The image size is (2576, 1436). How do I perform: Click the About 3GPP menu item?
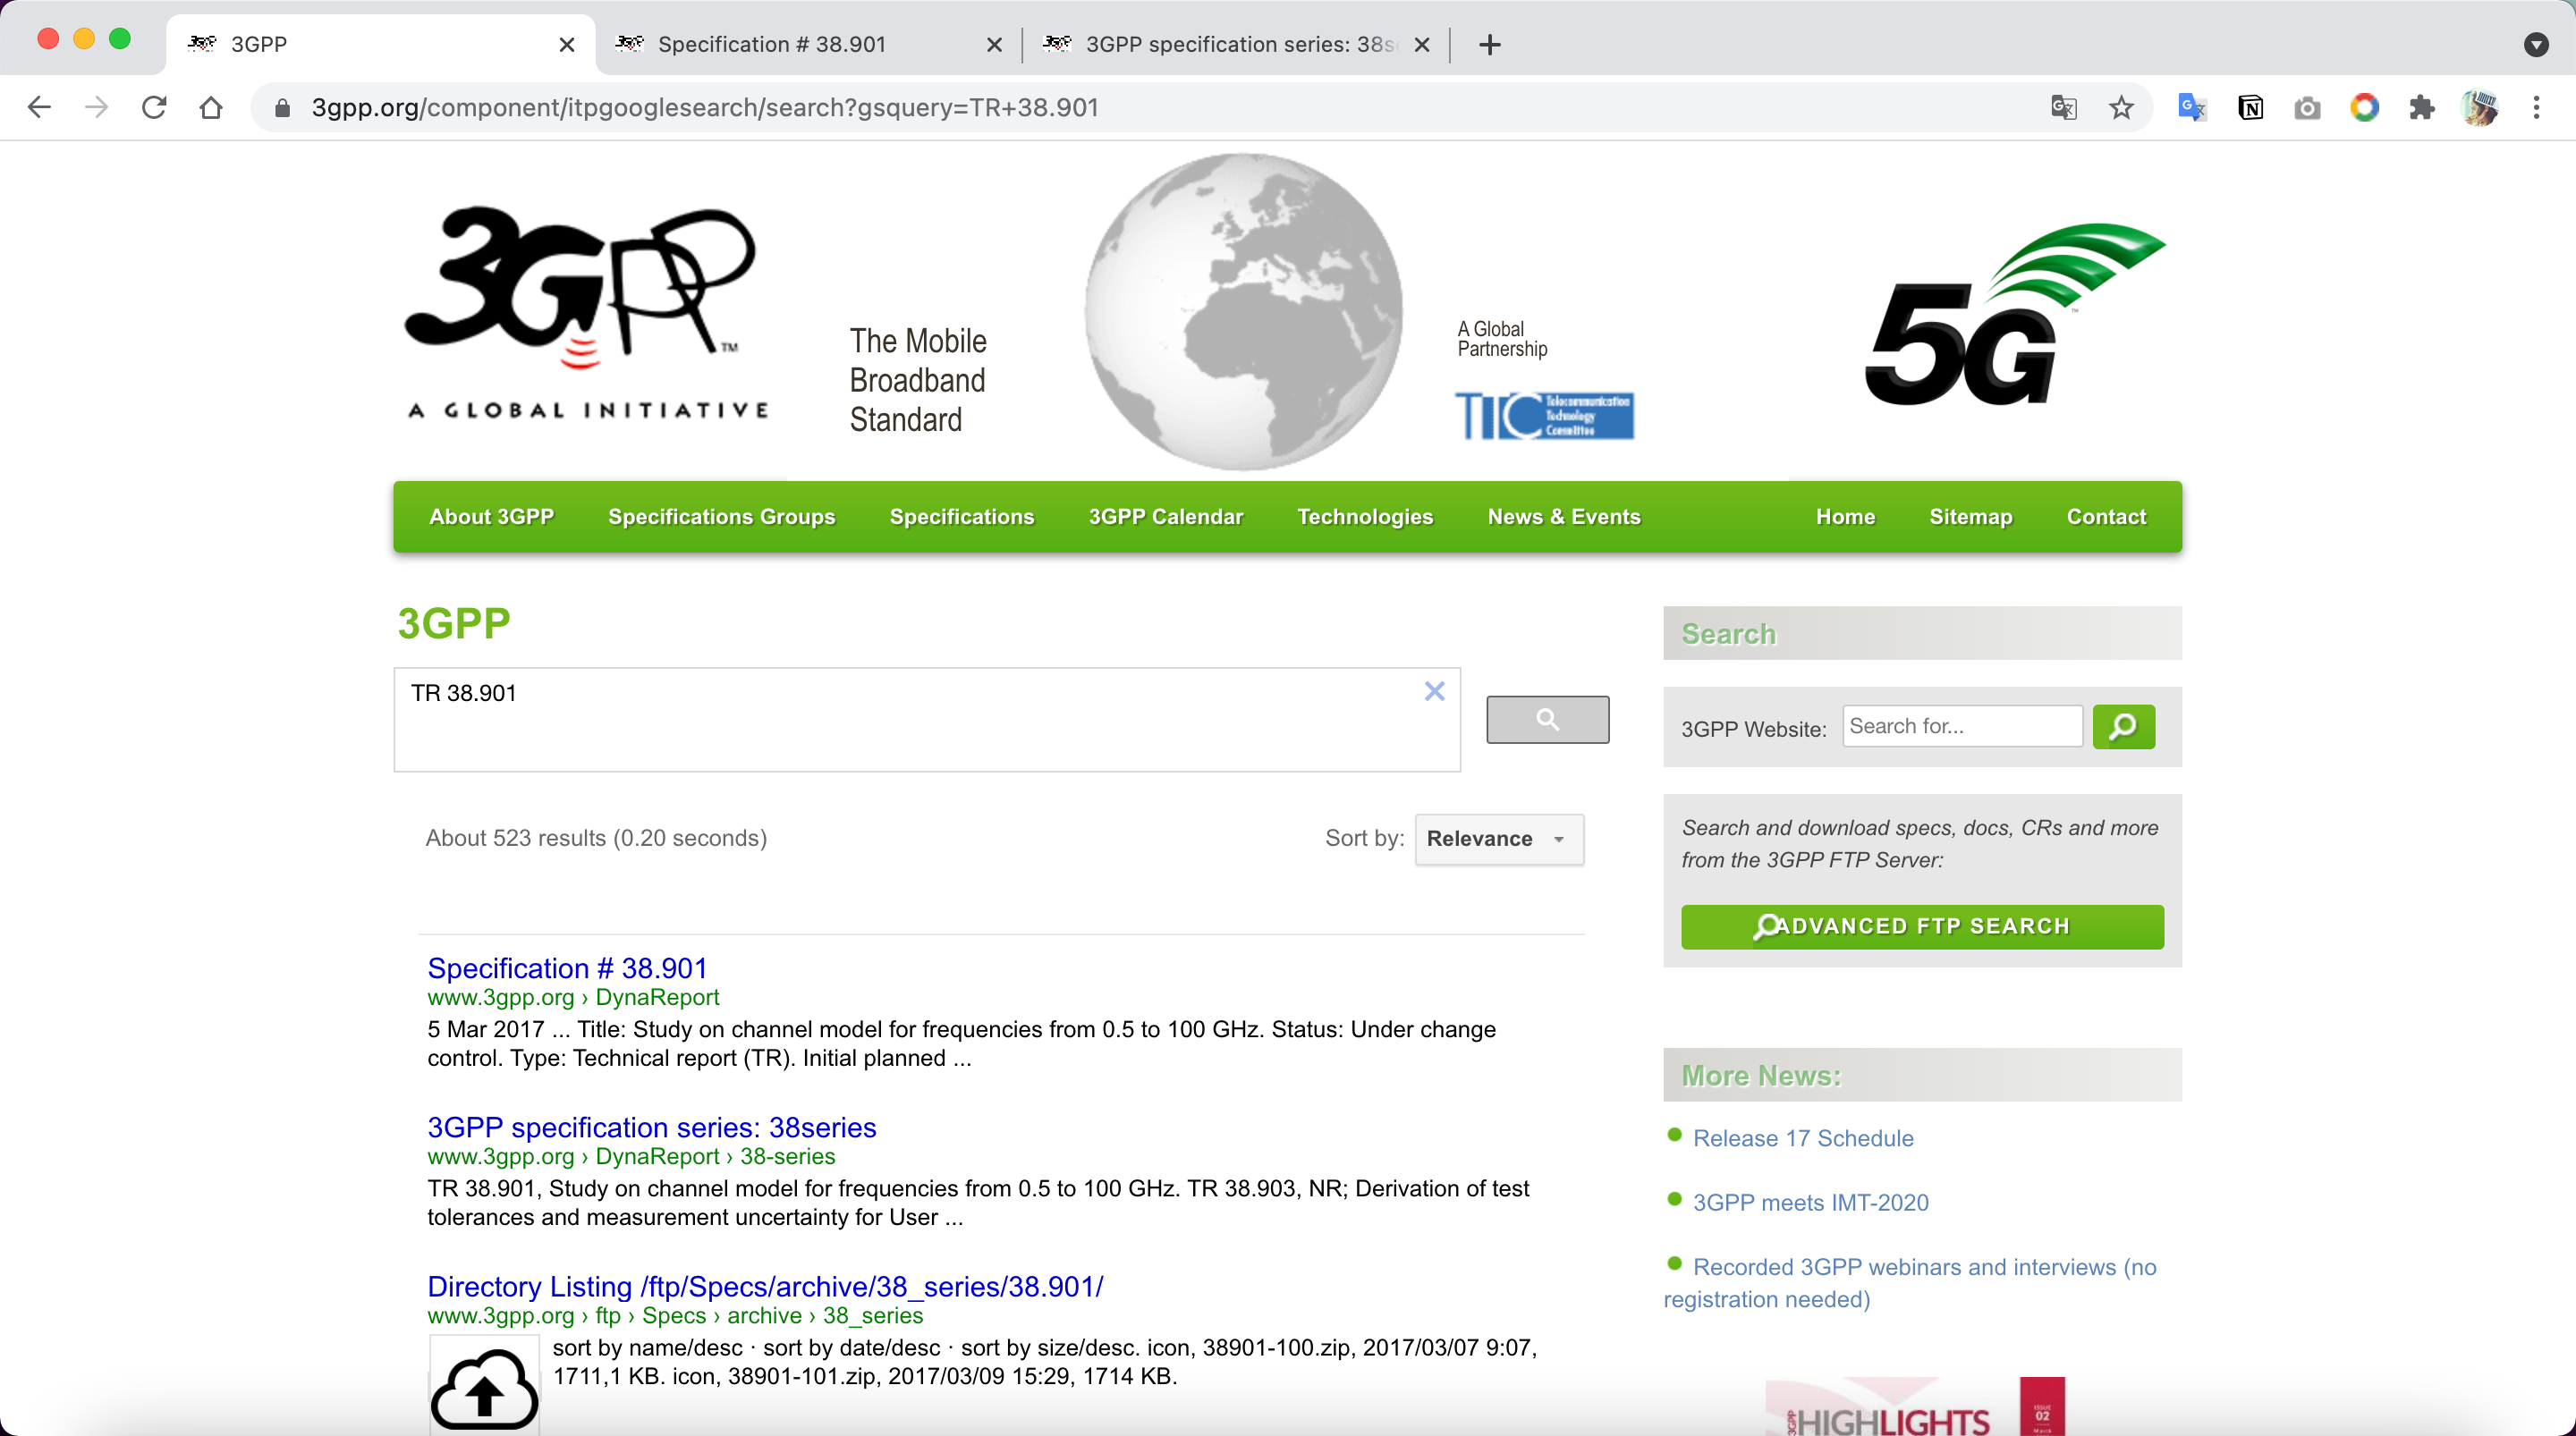point(493,517)
